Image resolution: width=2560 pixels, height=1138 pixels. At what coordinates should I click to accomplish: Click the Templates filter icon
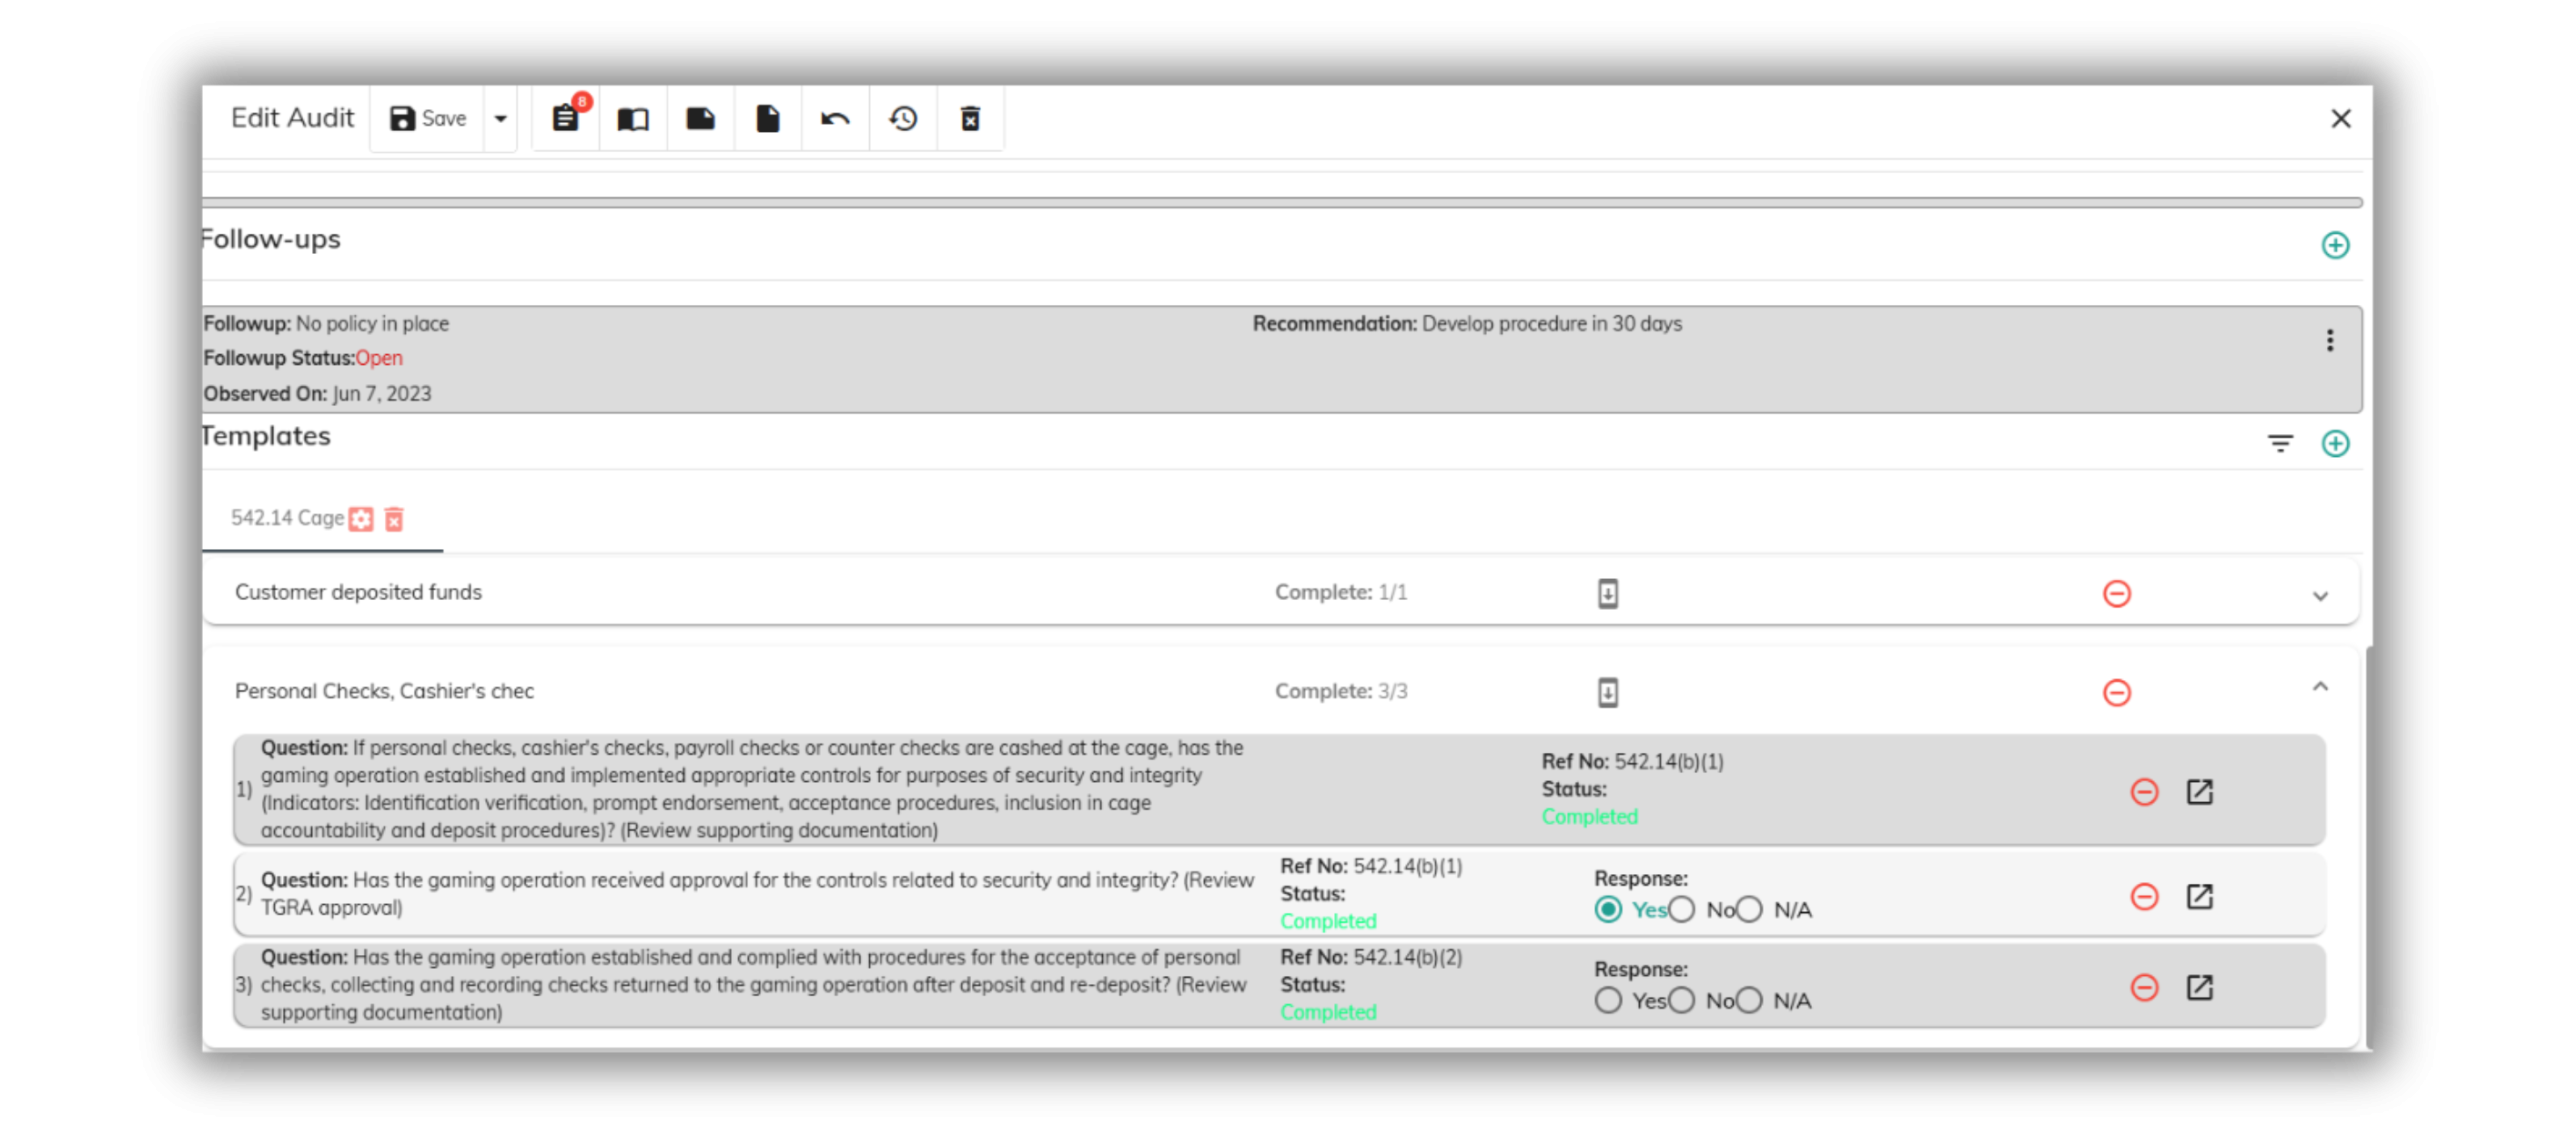point(2280,443)
